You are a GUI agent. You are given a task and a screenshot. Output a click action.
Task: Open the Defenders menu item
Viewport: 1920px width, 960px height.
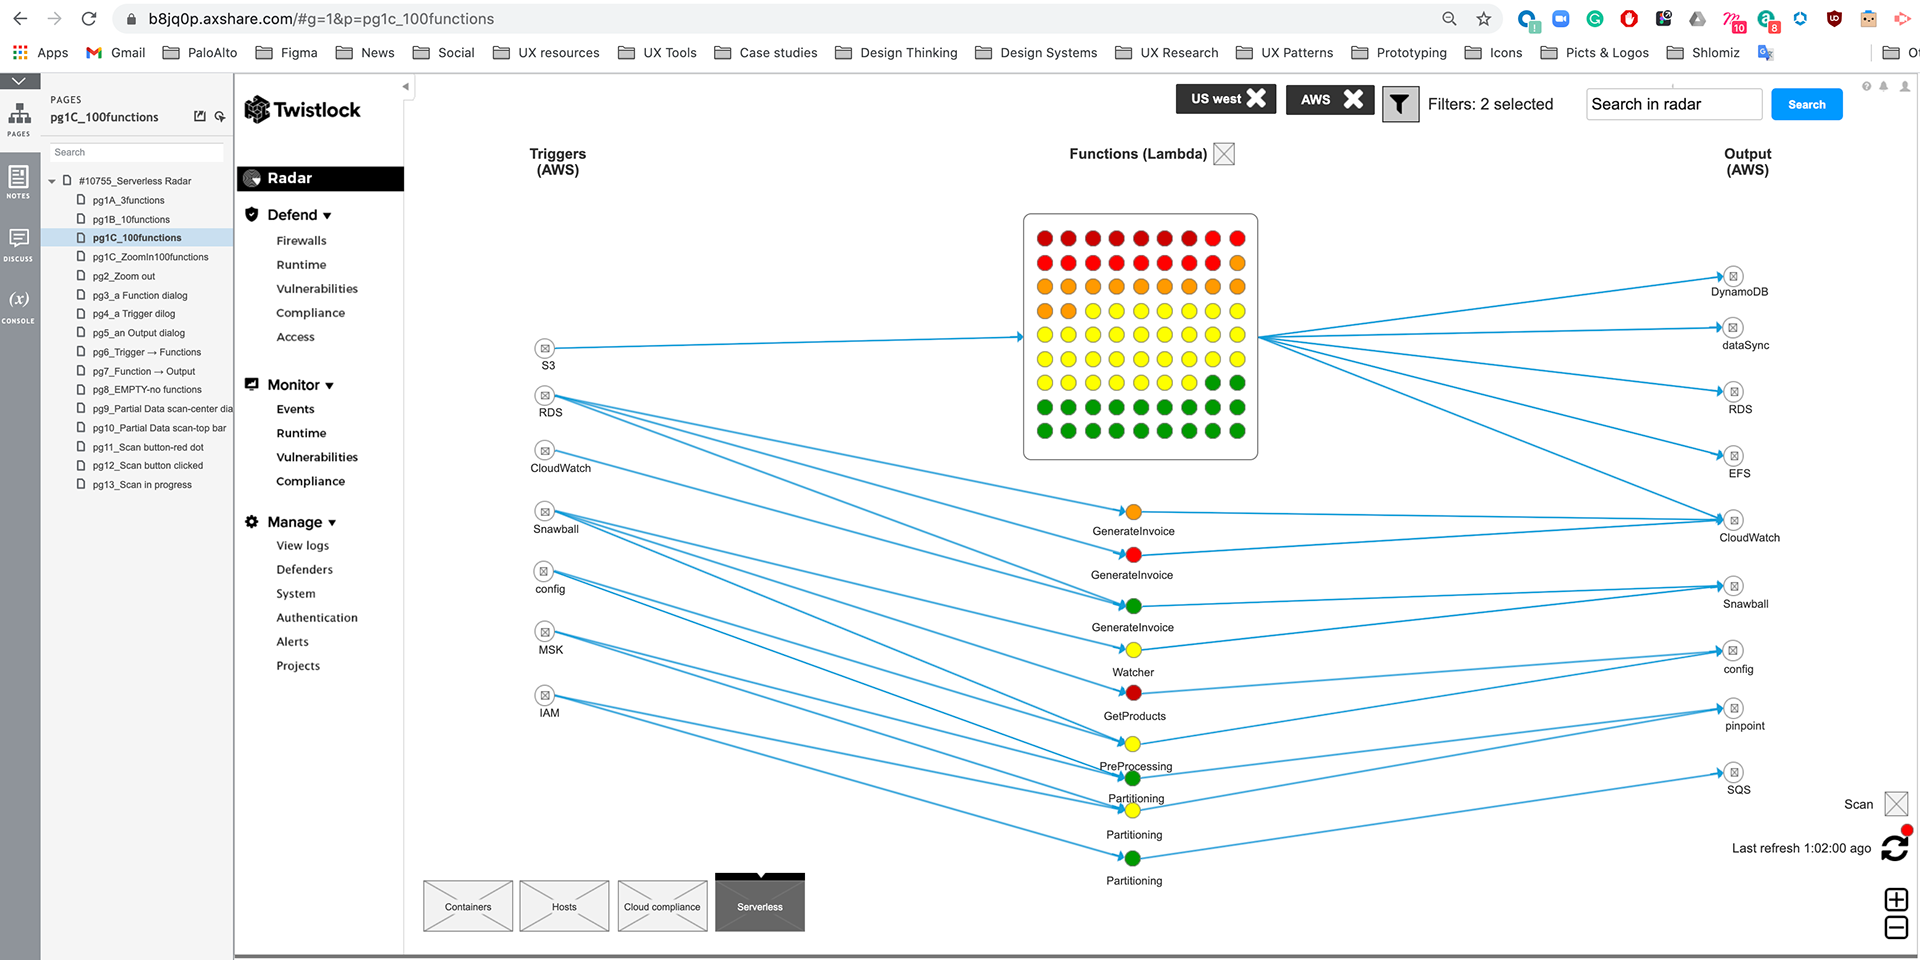[304, 570]
